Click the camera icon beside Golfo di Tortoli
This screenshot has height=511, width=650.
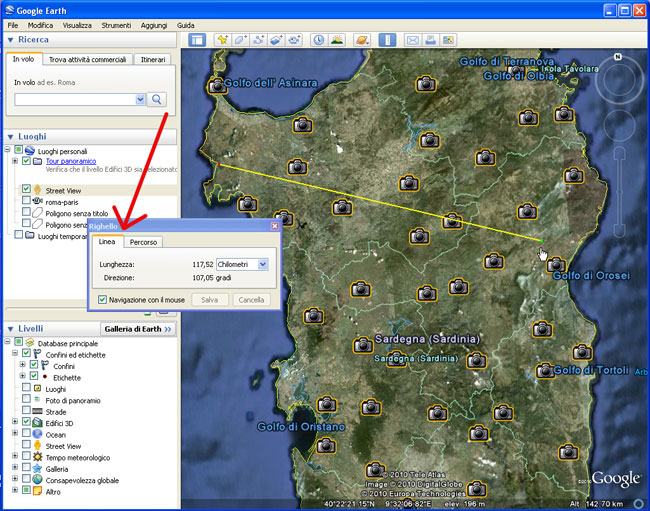[545, 370]
